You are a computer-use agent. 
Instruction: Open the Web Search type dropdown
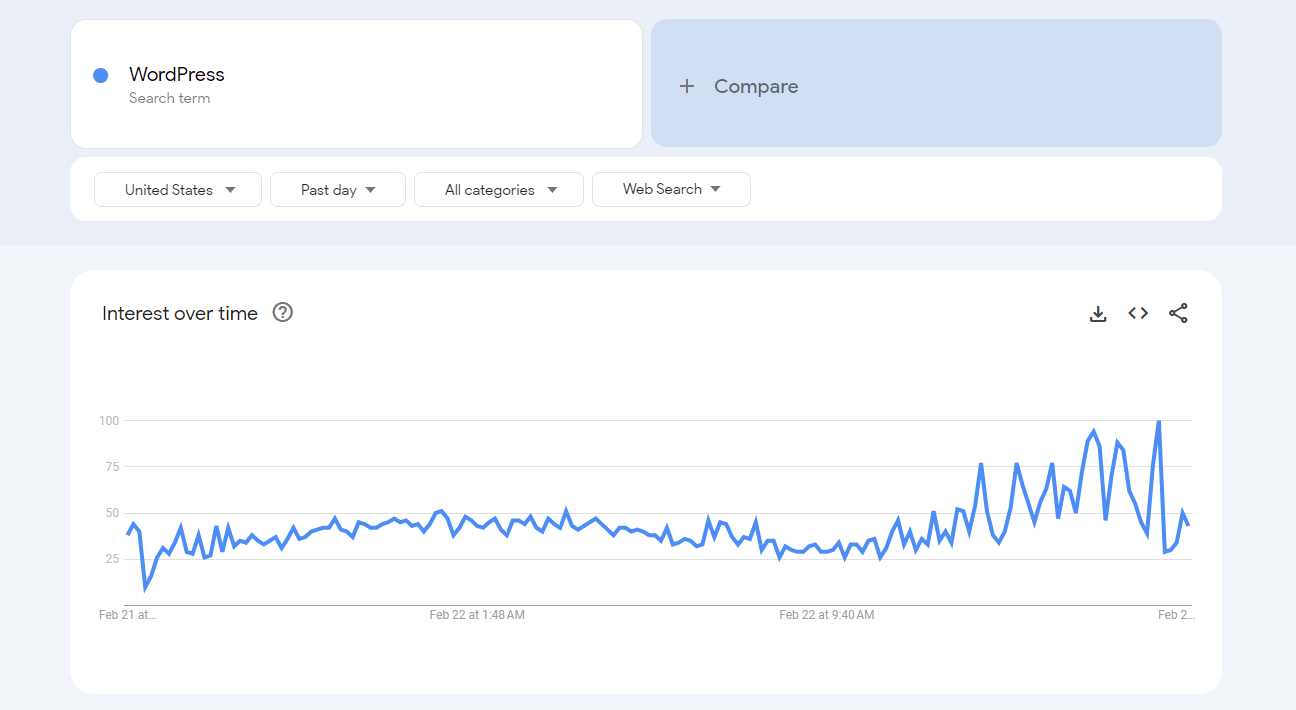point(671,189)
